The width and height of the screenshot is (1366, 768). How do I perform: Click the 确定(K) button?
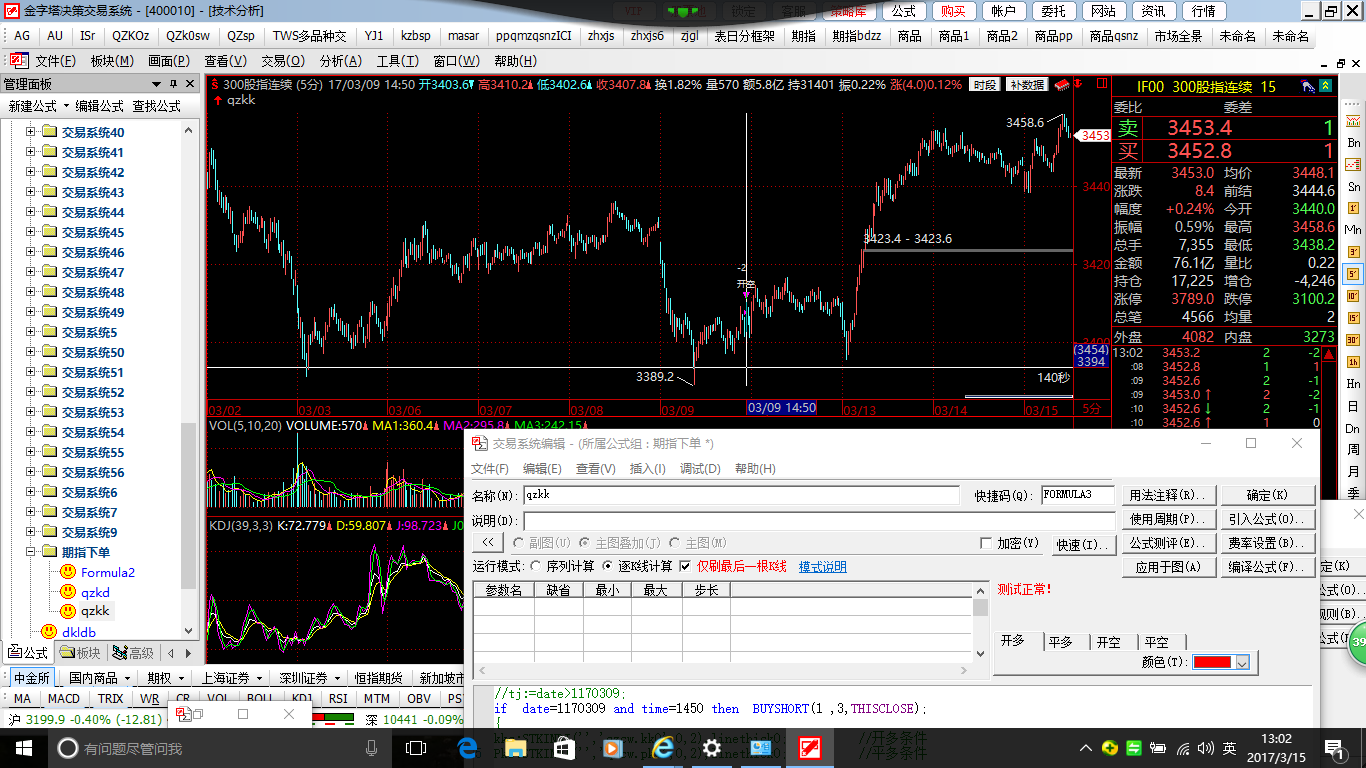pos(1267,495)
